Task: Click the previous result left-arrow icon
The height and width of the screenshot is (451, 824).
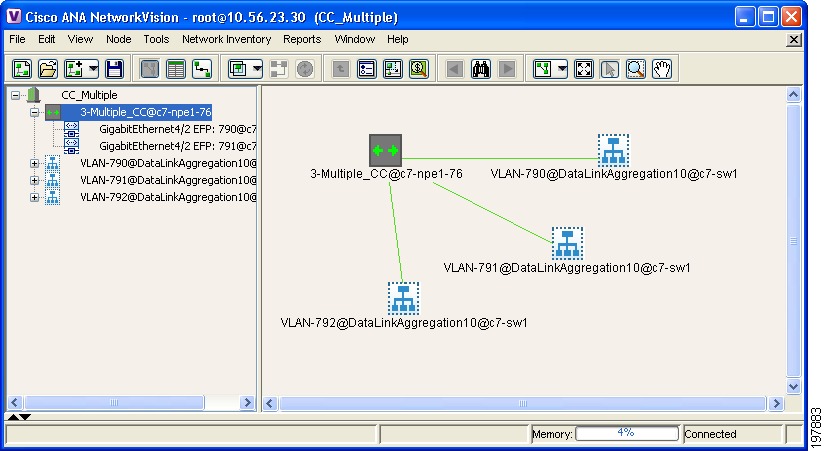Action: coord(455,69)
